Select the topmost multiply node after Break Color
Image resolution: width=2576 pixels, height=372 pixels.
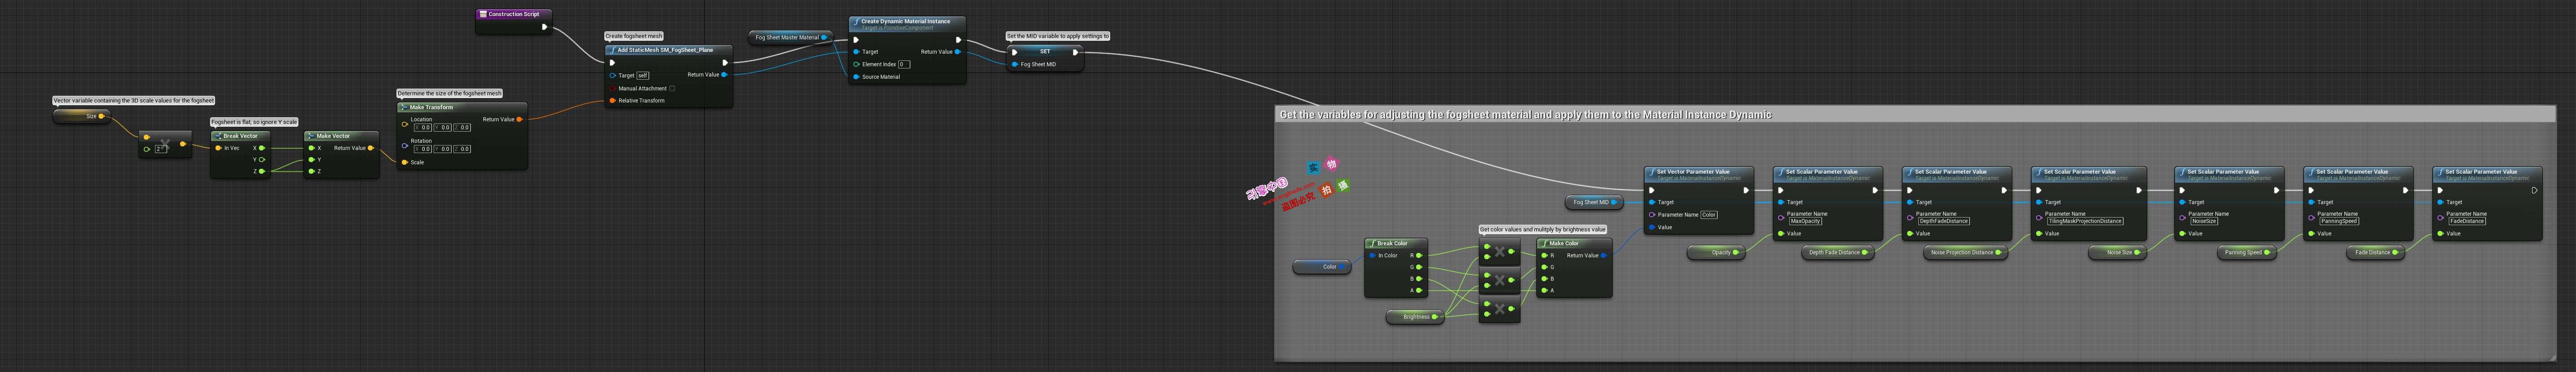[1499, 252]
